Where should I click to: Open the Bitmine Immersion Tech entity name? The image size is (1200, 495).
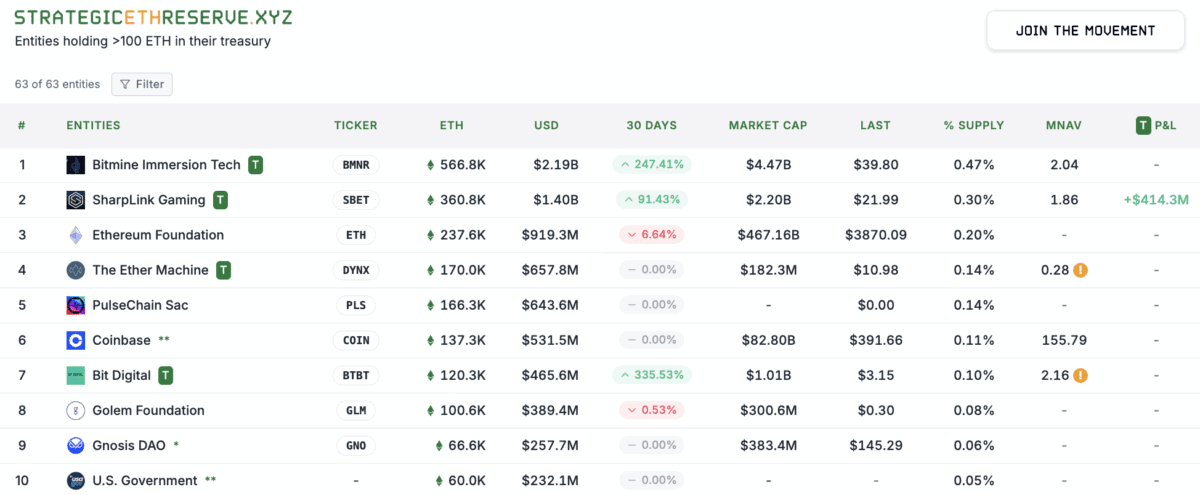point(166,165)
